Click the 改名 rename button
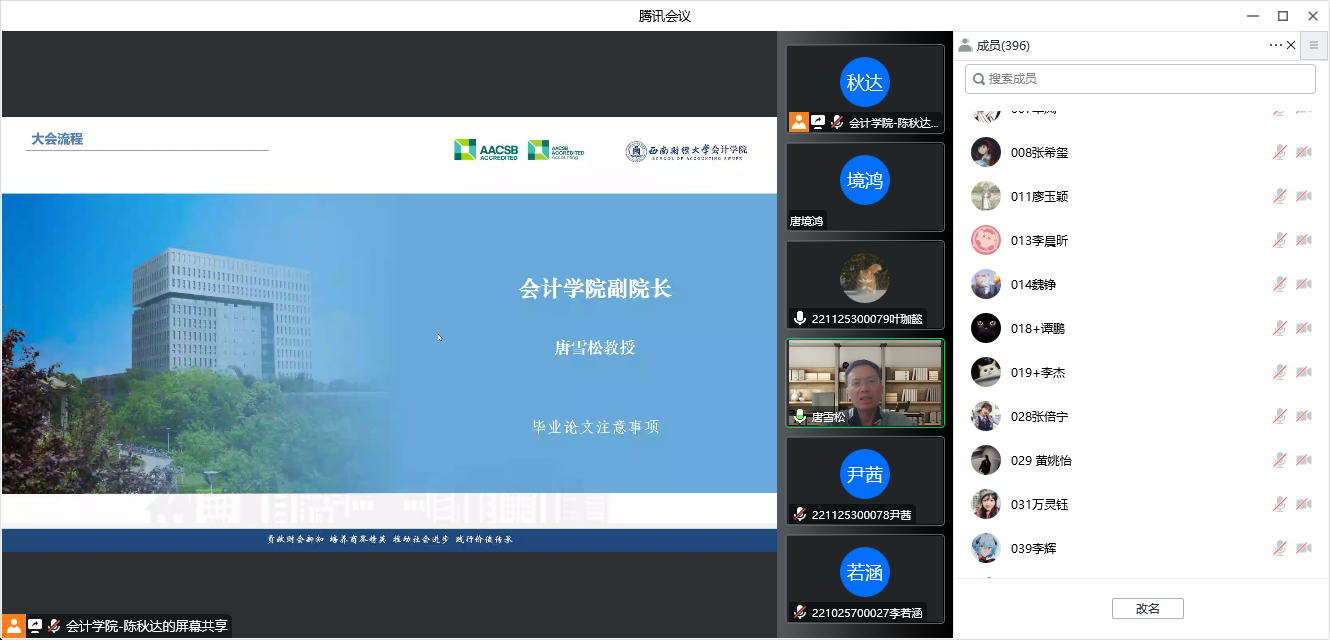The image size is (1330, 640). click(1147, 608)
